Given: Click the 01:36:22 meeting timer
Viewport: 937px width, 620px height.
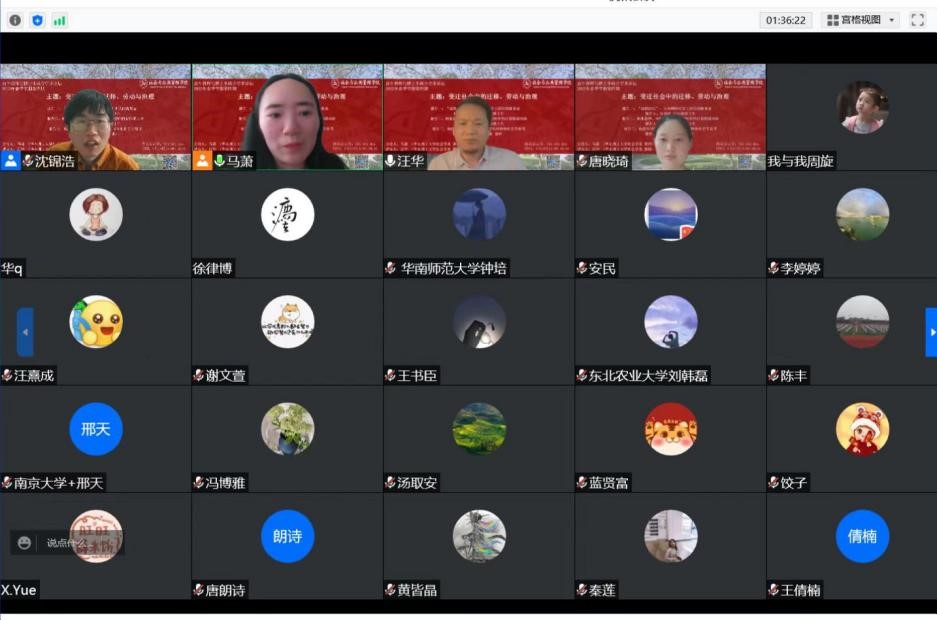Looking at the screenshot, I should point(786,20).
